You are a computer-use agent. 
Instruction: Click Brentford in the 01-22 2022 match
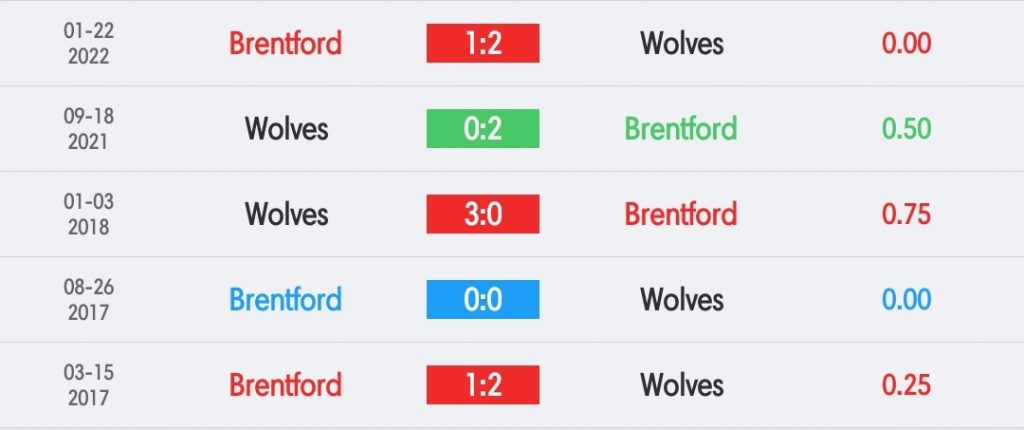click(285, 44)
